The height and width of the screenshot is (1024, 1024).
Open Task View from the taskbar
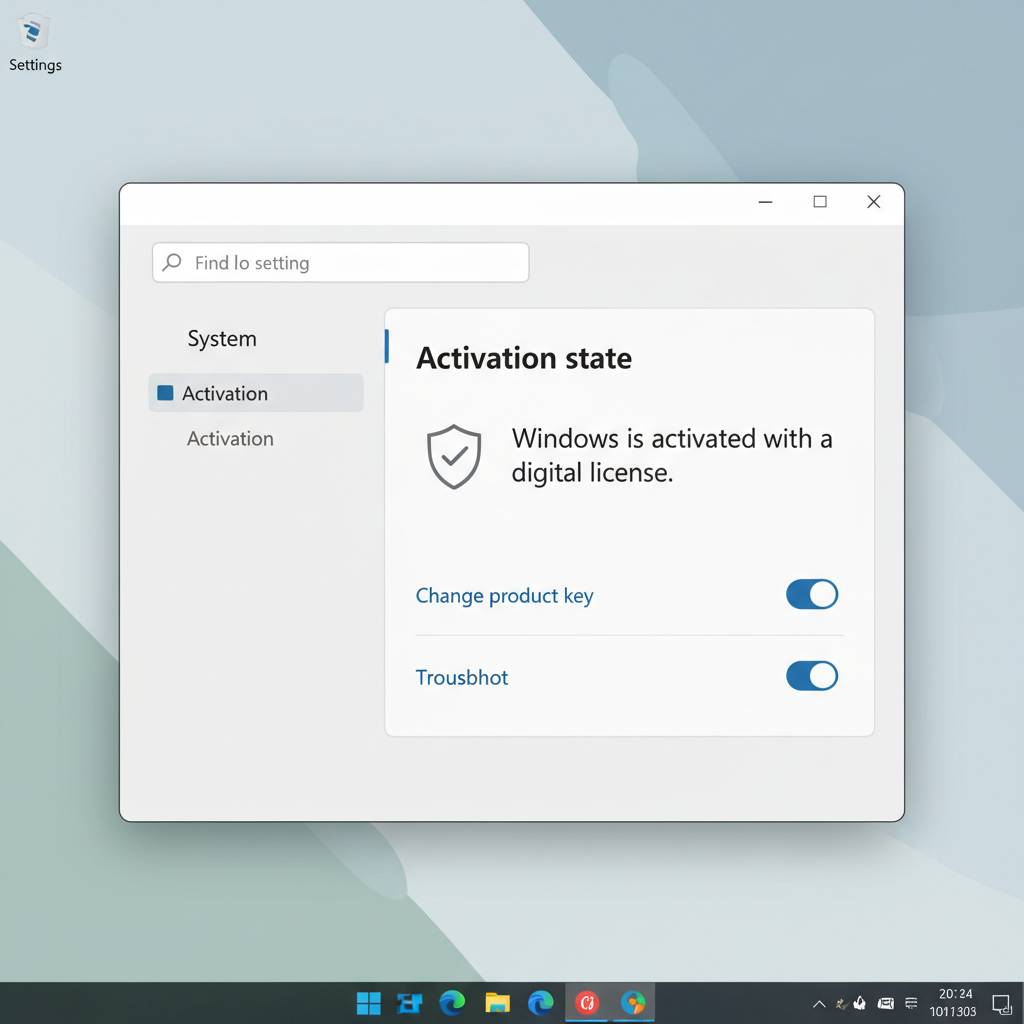pos(409,1003)
